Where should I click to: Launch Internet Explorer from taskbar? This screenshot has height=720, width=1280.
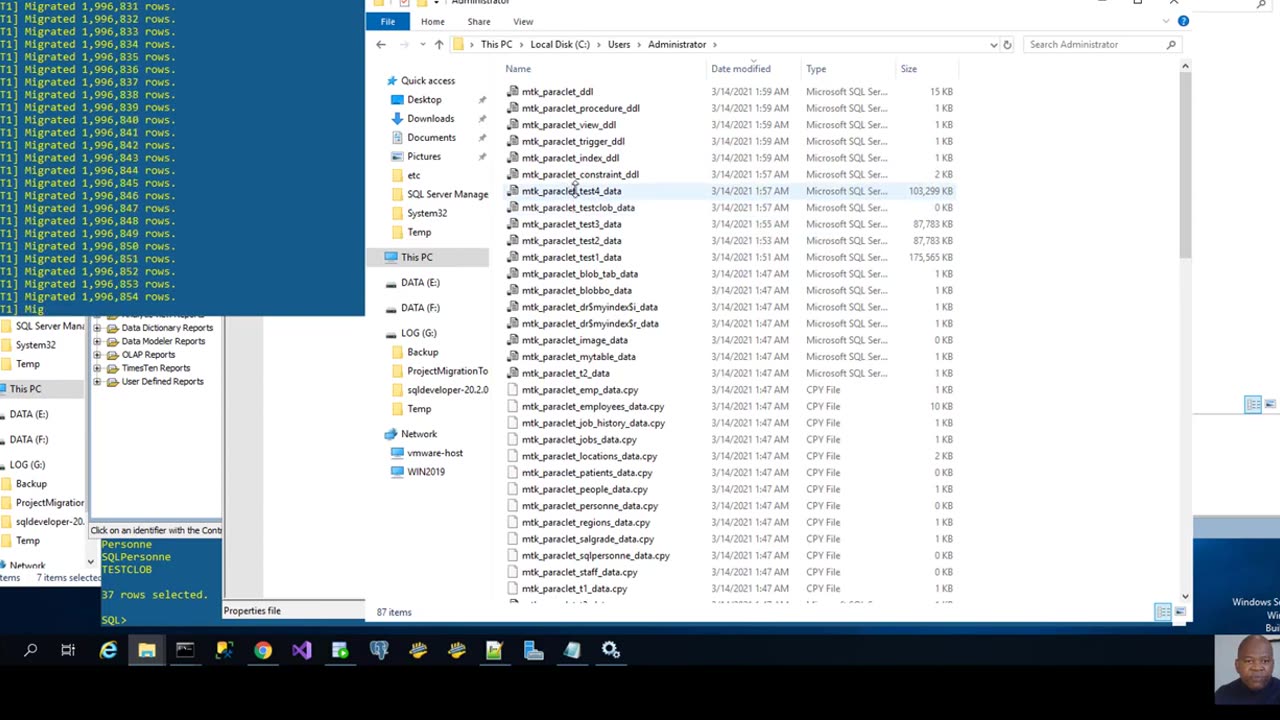click(x=108, y=651)
